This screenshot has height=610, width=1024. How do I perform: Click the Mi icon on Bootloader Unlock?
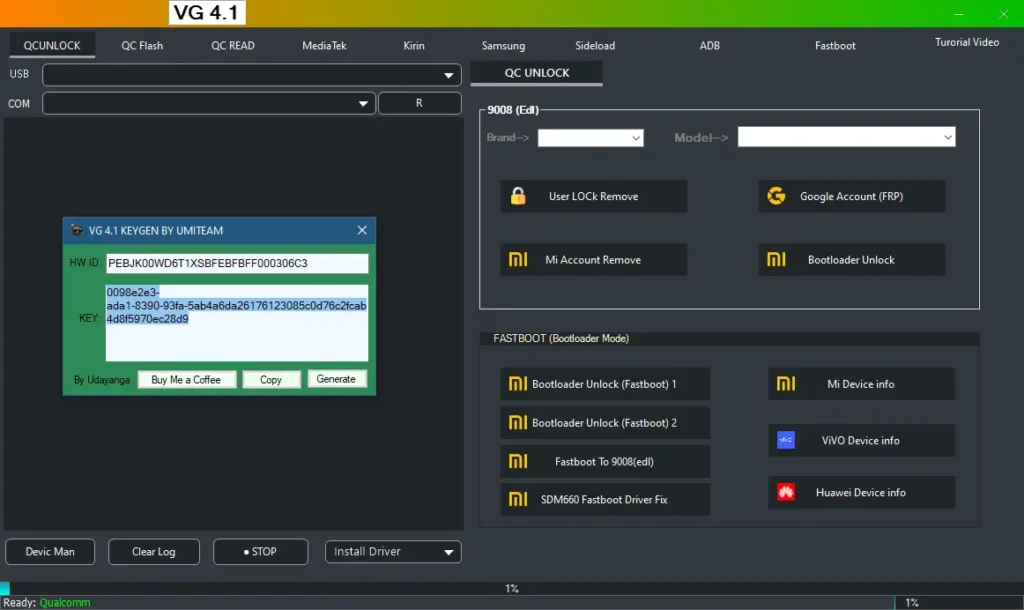[x=776, y=260]
